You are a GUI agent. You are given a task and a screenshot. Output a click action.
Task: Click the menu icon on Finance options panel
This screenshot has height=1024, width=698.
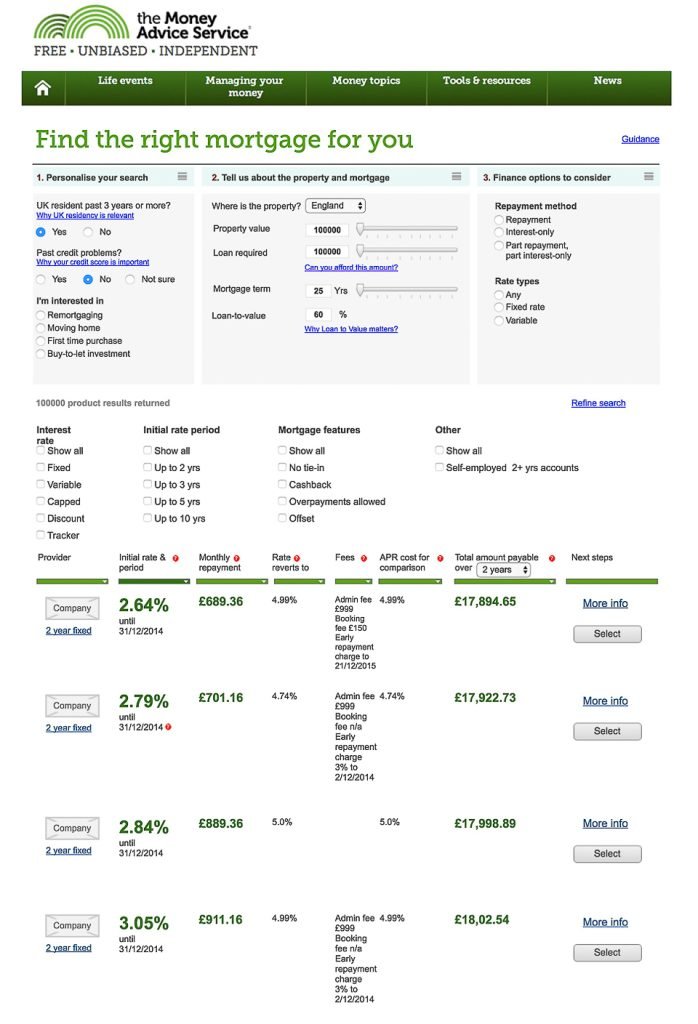[x=649, y=177]
